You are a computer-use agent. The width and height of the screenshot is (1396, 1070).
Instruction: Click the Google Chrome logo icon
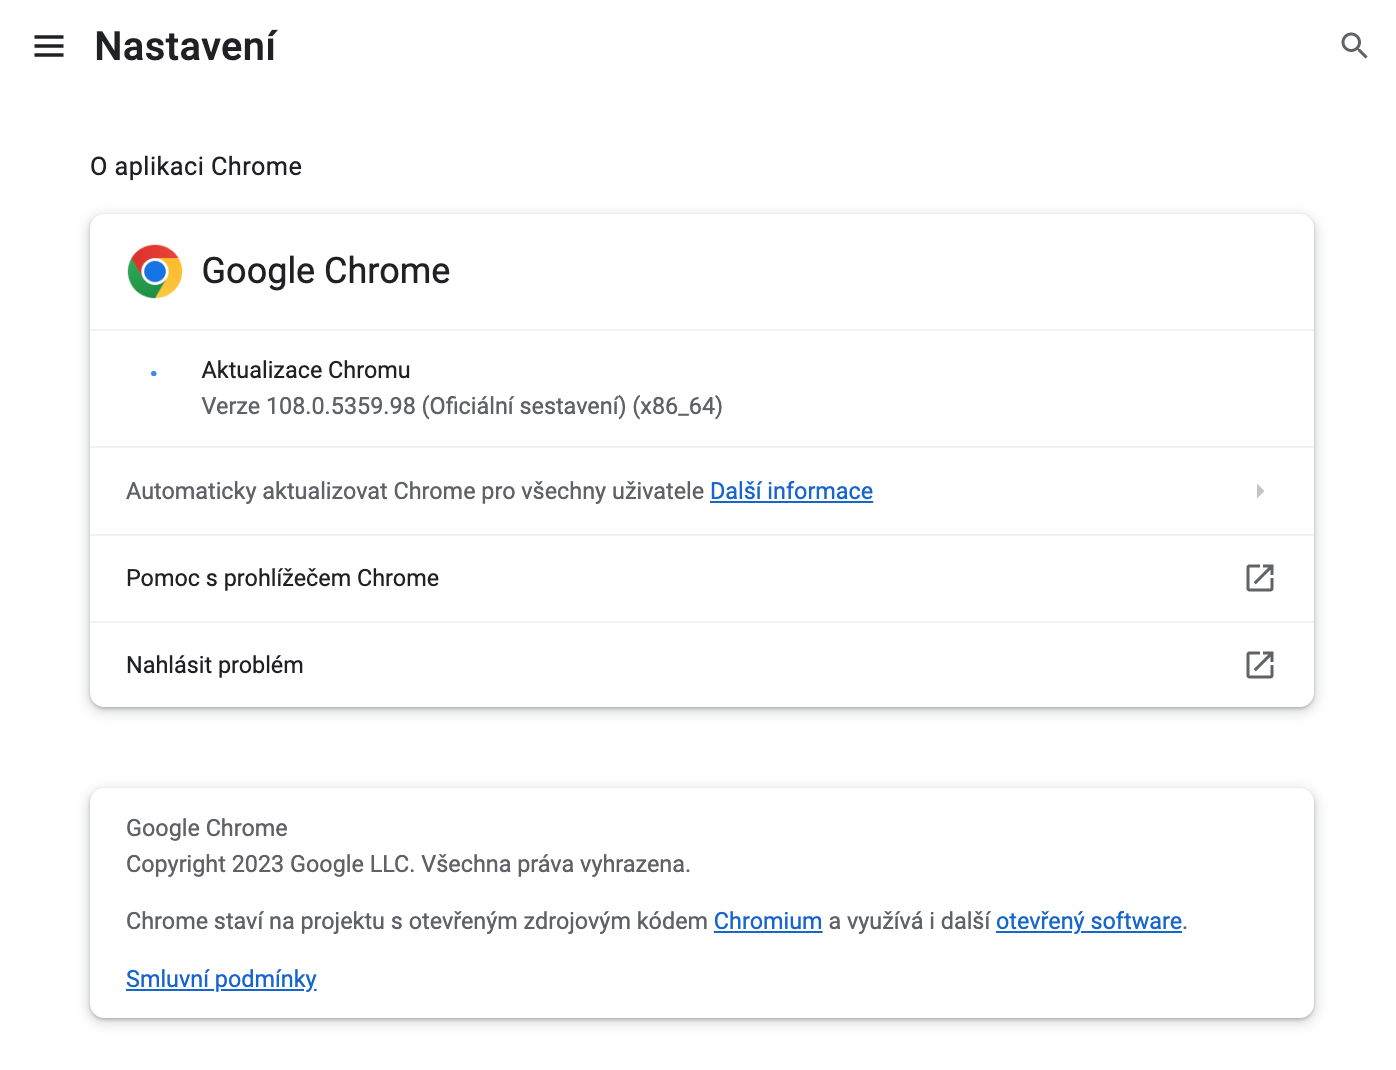pyautogui.click(x=155, y=271)
